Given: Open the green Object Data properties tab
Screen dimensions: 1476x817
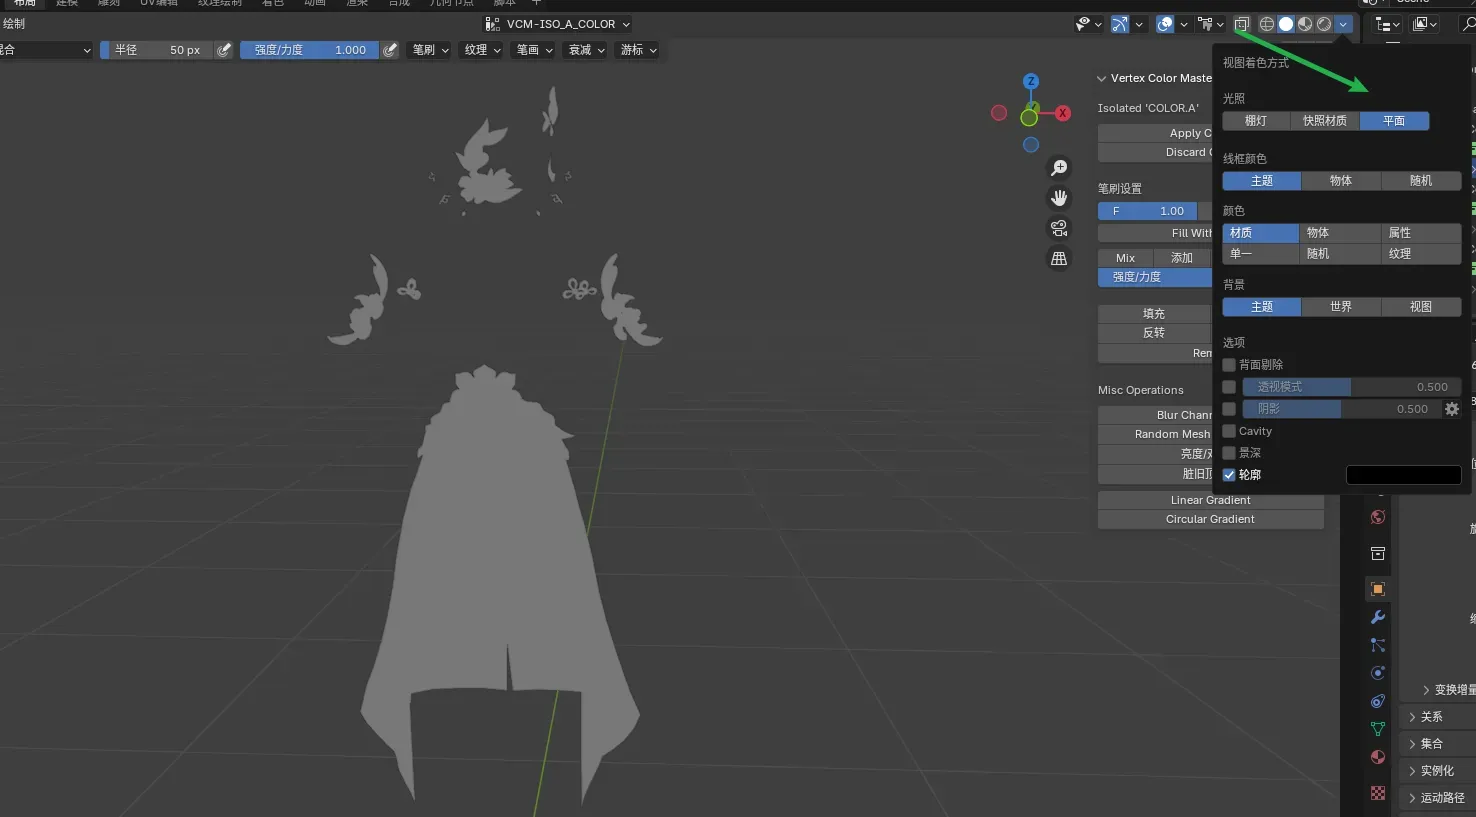Looking at the screenshot, I should pyautogui.click(x=1378, y=729).
